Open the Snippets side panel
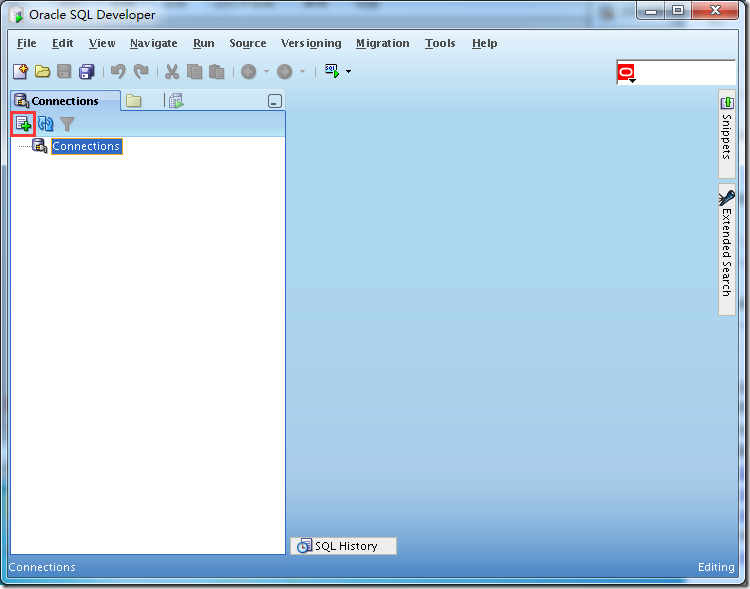The height and width of the screenshot is (589, 750). pos(727,133)
